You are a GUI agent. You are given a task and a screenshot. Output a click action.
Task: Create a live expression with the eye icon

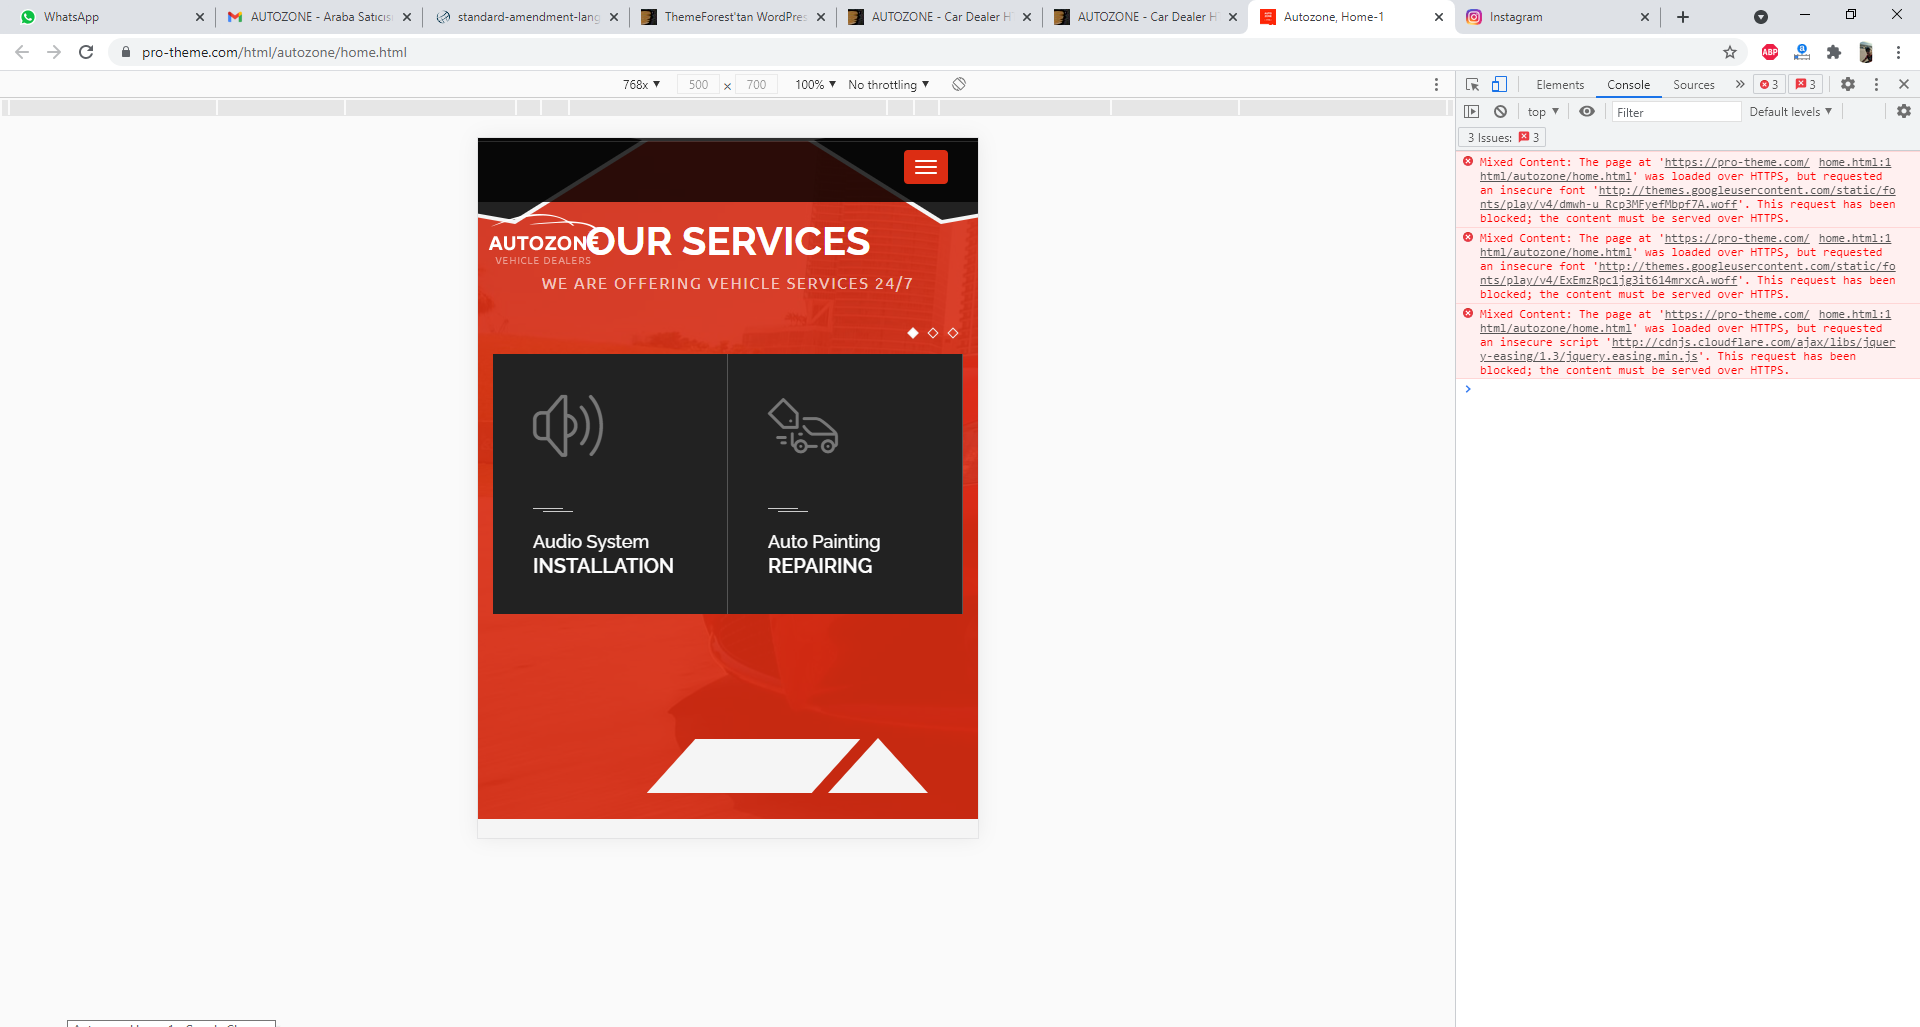click(x=1587, y=112)
